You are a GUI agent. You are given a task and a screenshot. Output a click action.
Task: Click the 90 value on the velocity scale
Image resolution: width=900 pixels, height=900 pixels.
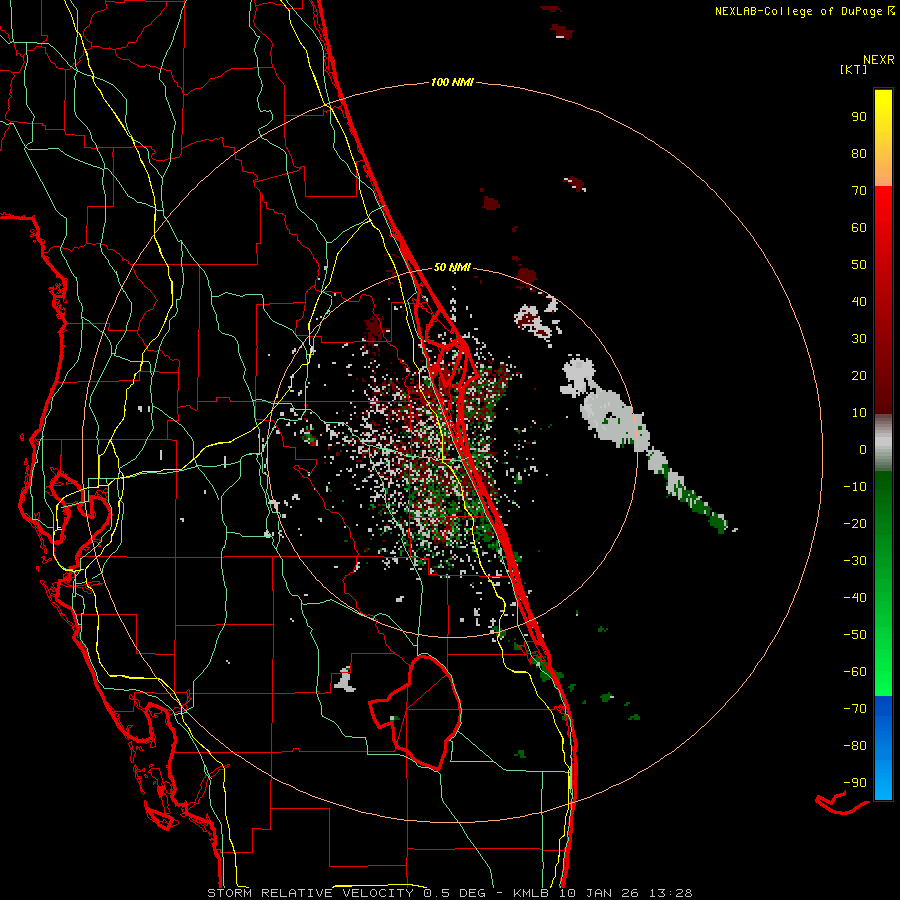(859, 117)
